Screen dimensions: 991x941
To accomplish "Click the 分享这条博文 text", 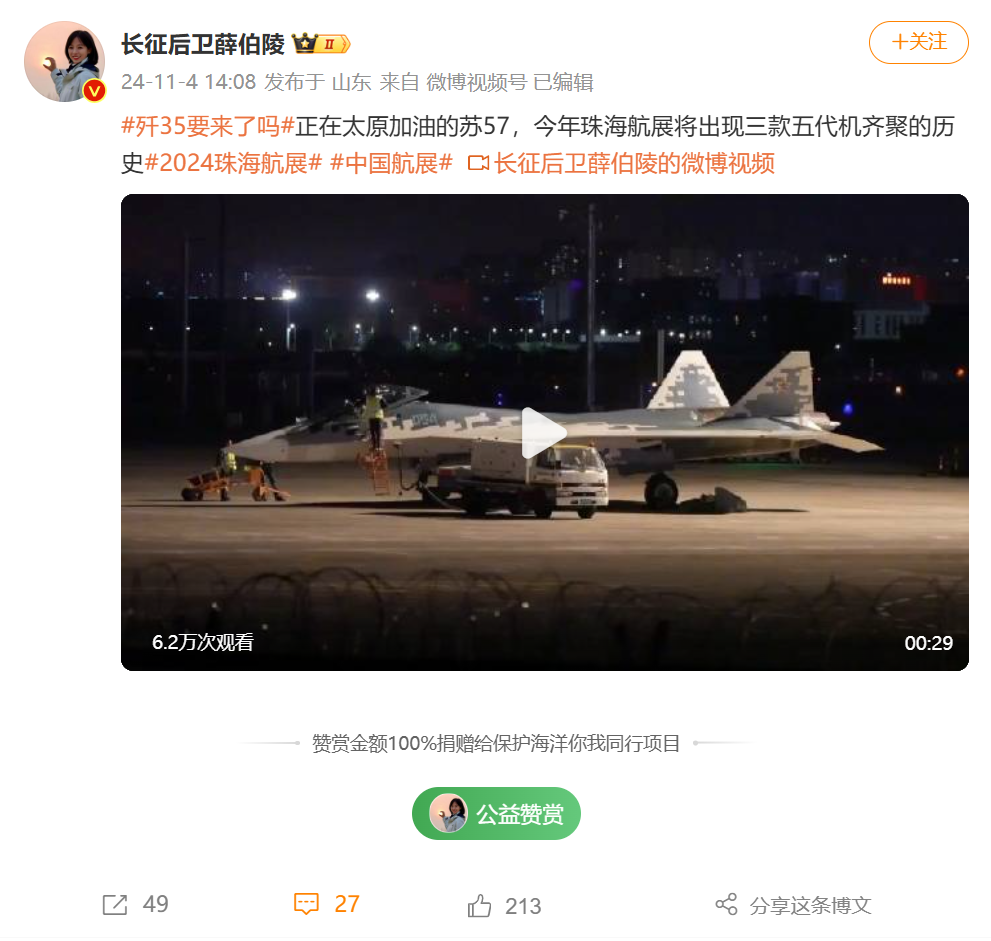I will pos(811,906).
